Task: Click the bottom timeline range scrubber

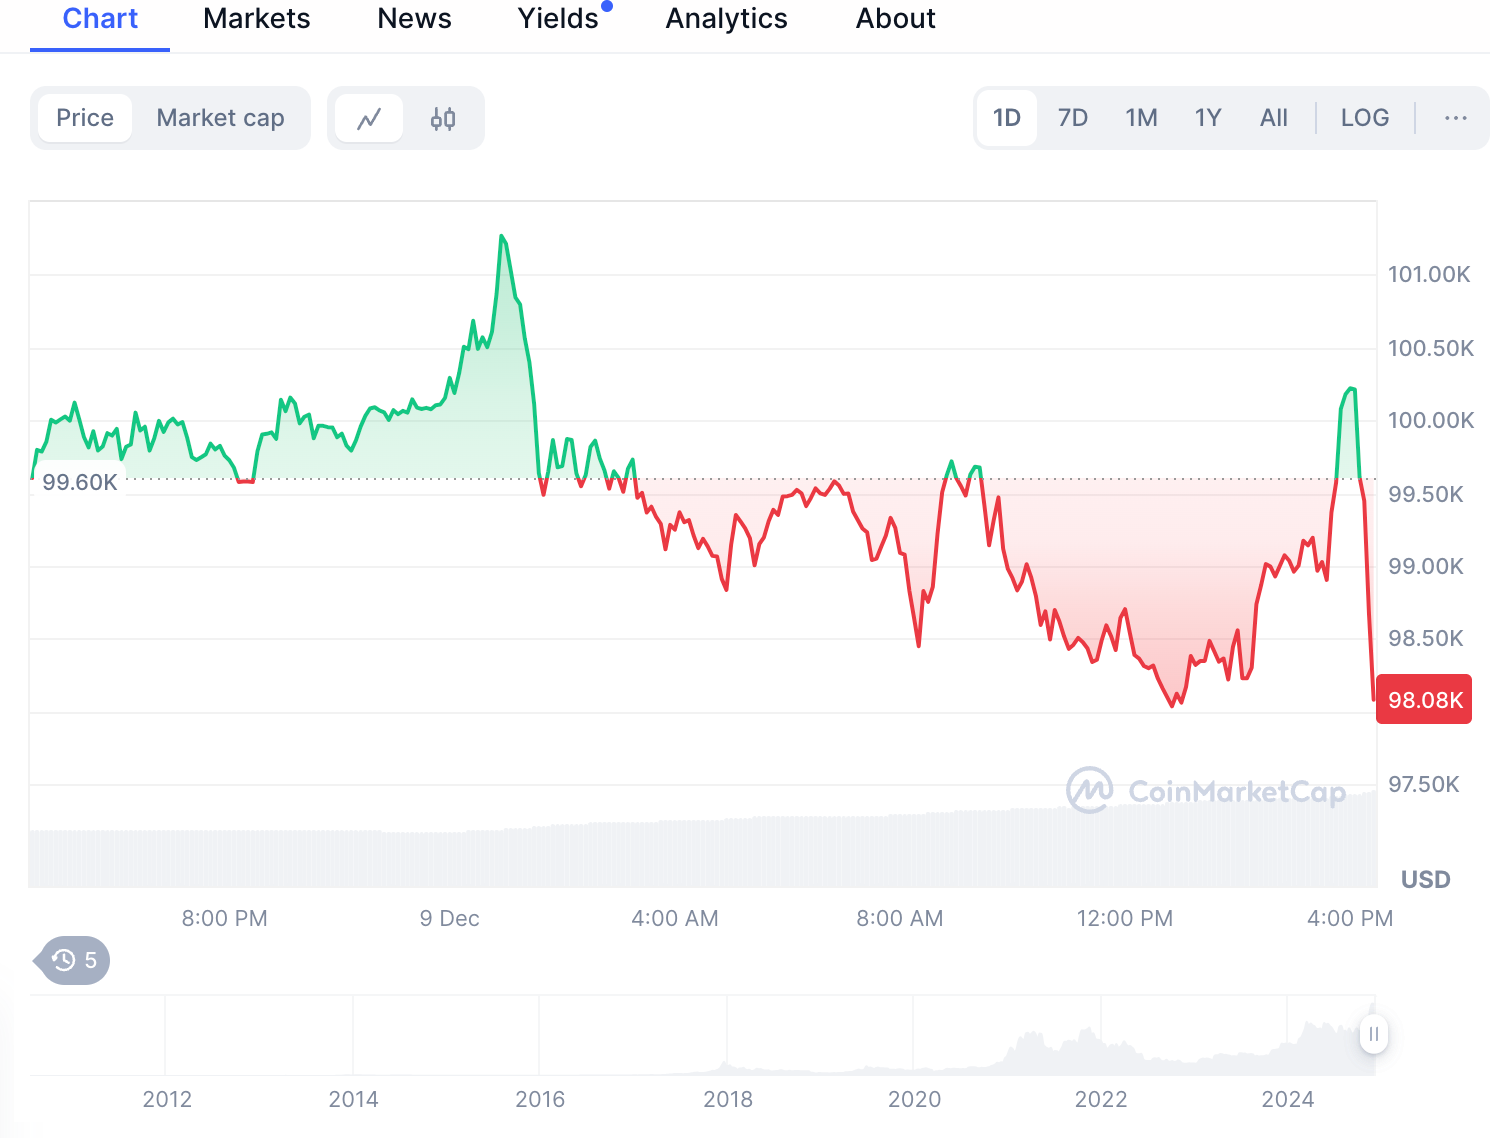Action: click(700, 1035)
